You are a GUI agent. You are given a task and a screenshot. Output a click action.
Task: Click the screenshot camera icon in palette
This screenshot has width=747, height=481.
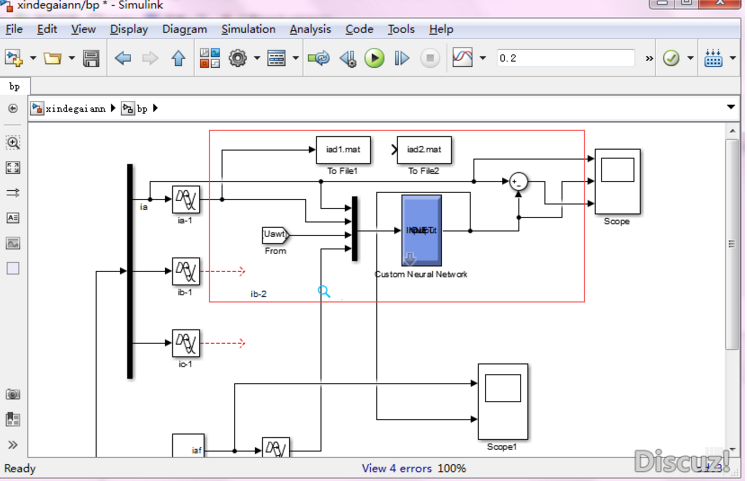point(13,395)
